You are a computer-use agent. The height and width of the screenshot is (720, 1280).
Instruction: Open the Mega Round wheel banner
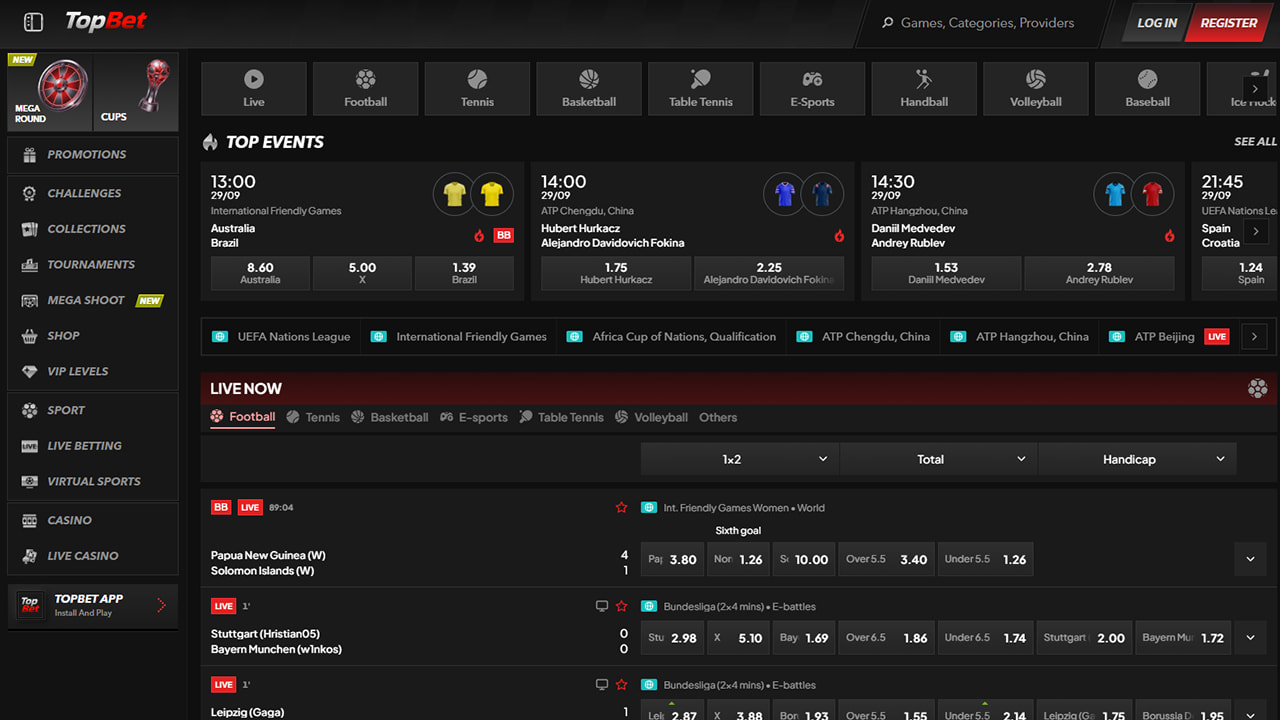click(x=49, y=92)
